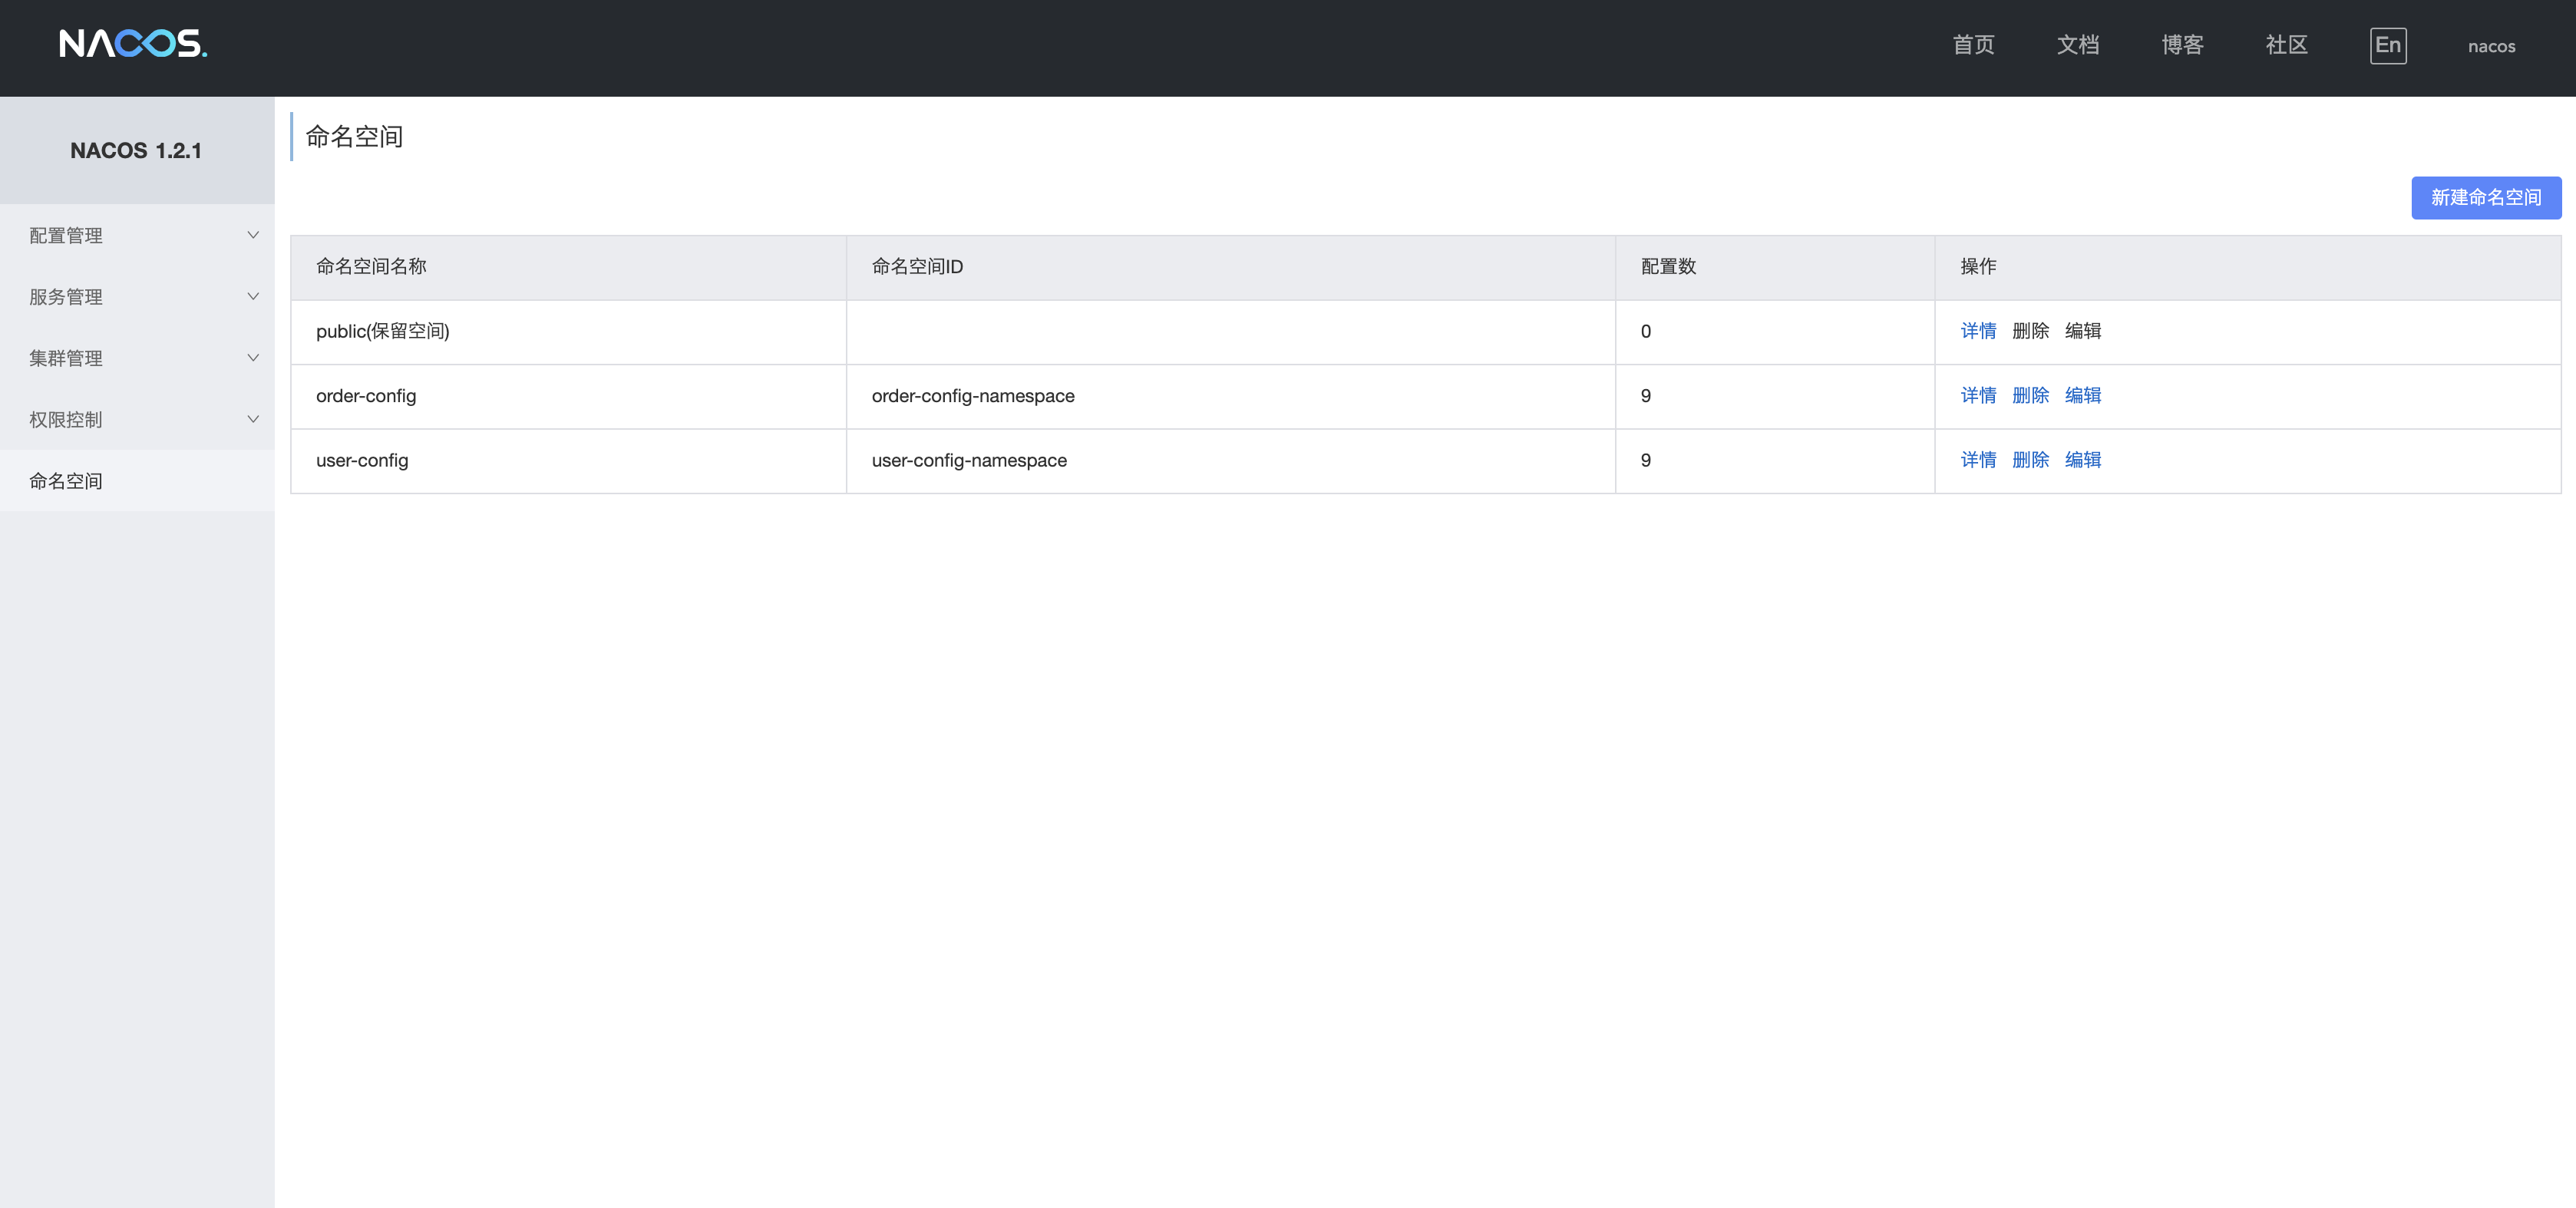This screenshot has width=2576, height=1208.
Task: View 详情 for user-config namespace
Action: [x=1977, y=460]
